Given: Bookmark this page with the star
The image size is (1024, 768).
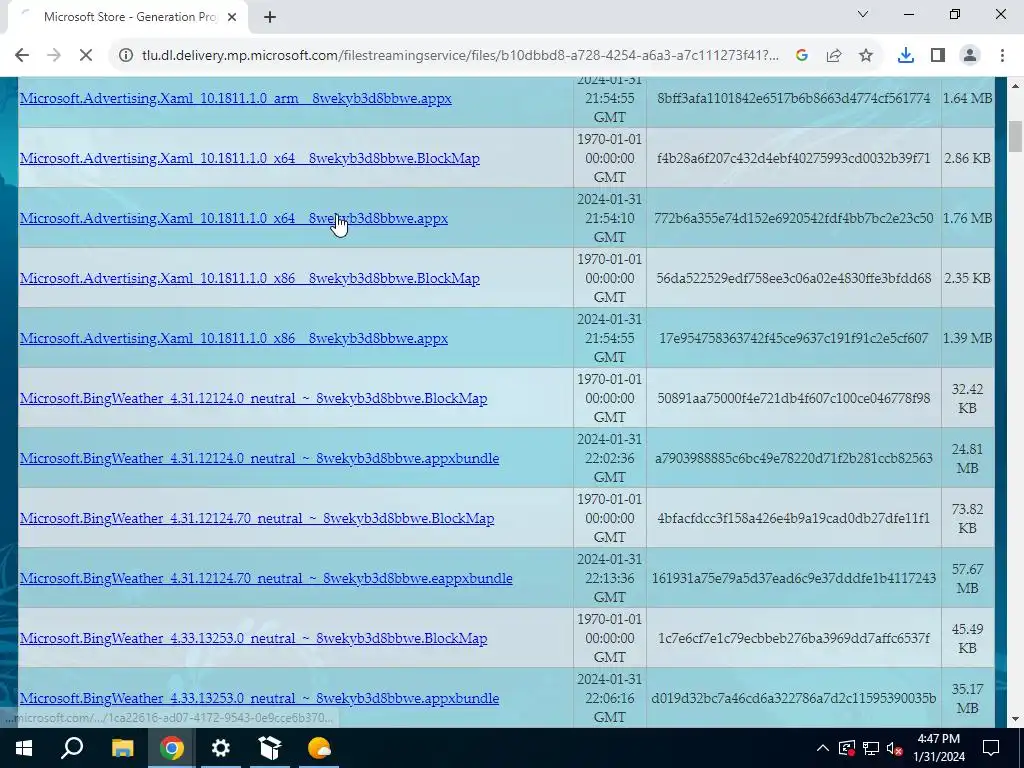Looking at the screenshot, I should tap(866, 56).
